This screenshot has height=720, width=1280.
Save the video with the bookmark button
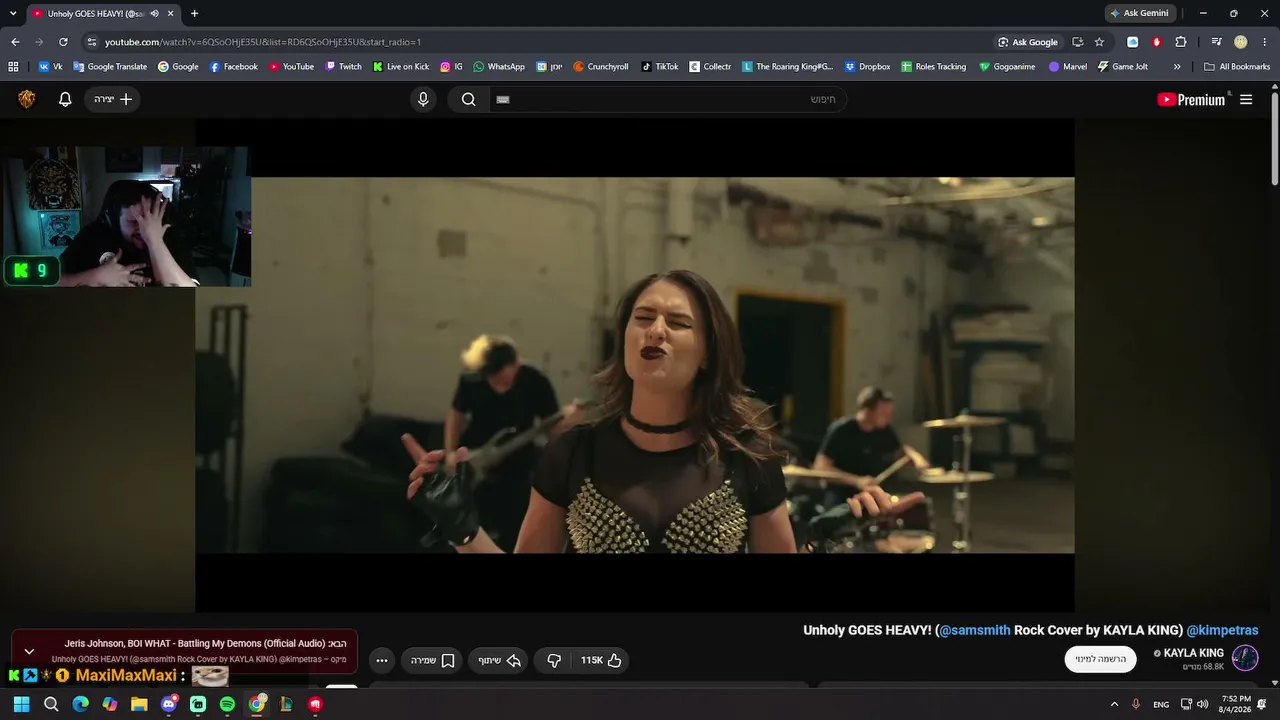point(433,660)
